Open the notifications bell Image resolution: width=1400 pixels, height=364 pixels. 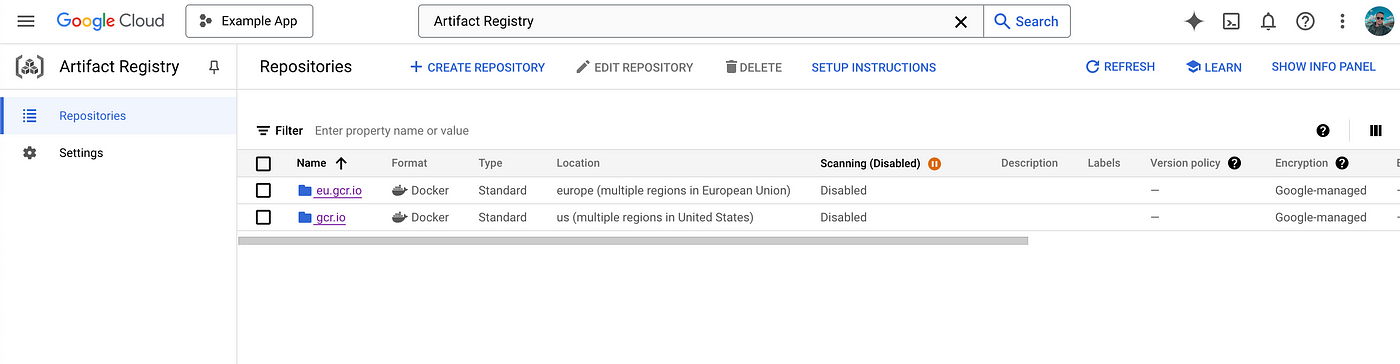(x=1268, y=21)
